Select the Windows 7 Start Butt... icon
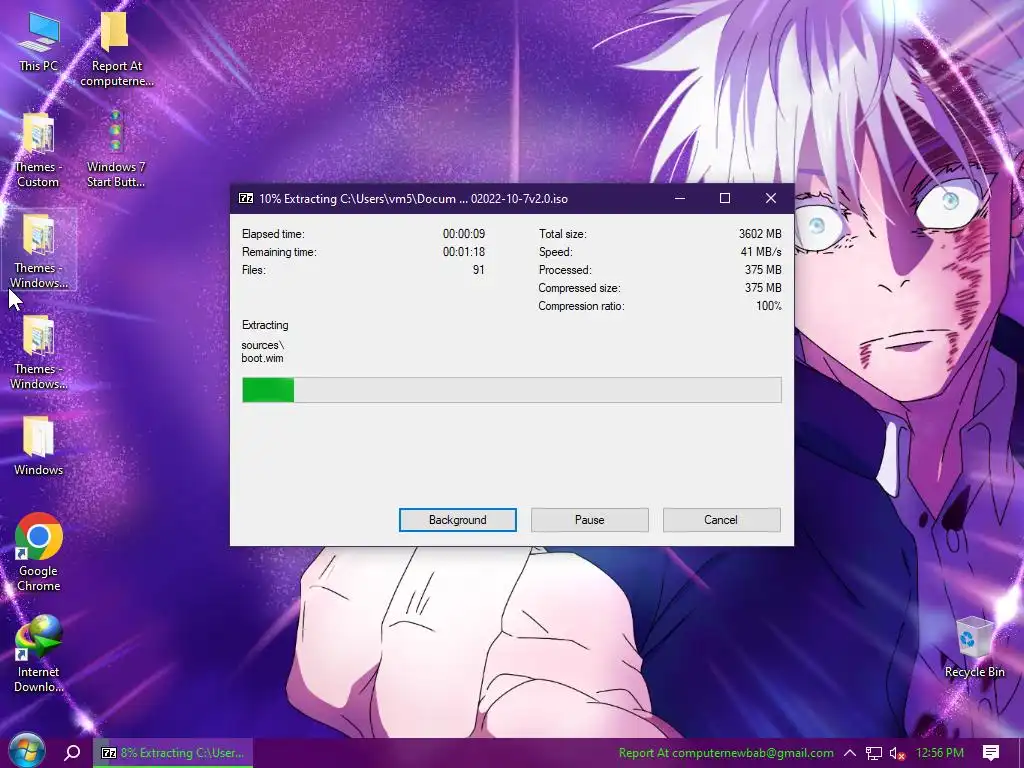Viewport: 1024px width, 768px height. pyautogui.click(x=116, y=150)
